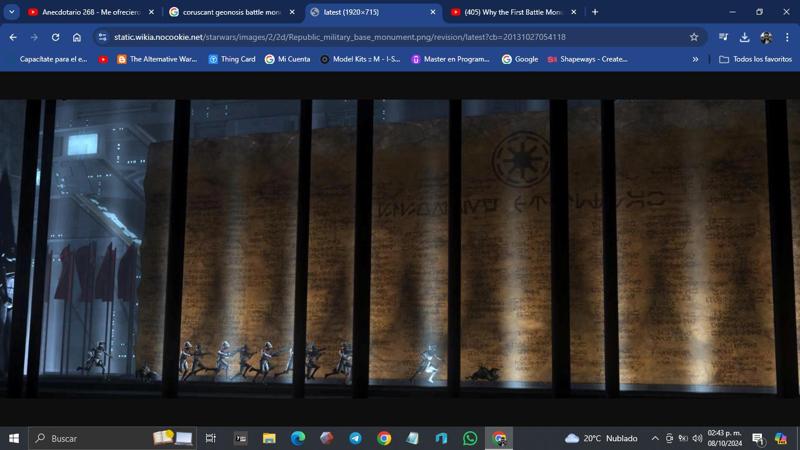The image size is (800, 450).
Task: Open Task View on the taskbar
Action: point(210,438)
